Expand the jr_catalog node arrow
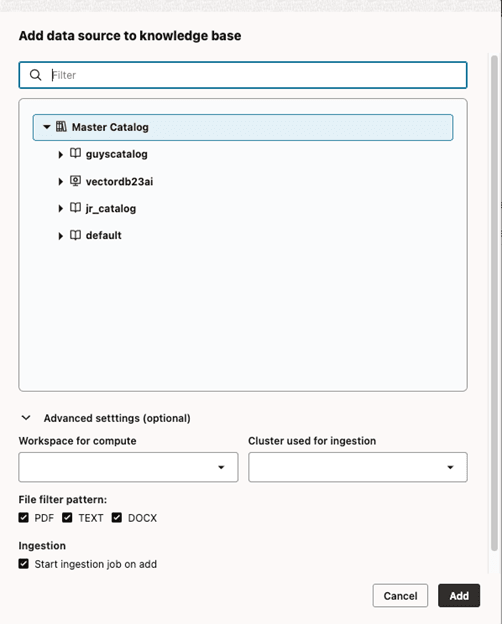This screenshot has width=502, height=624. coord(61,209)
